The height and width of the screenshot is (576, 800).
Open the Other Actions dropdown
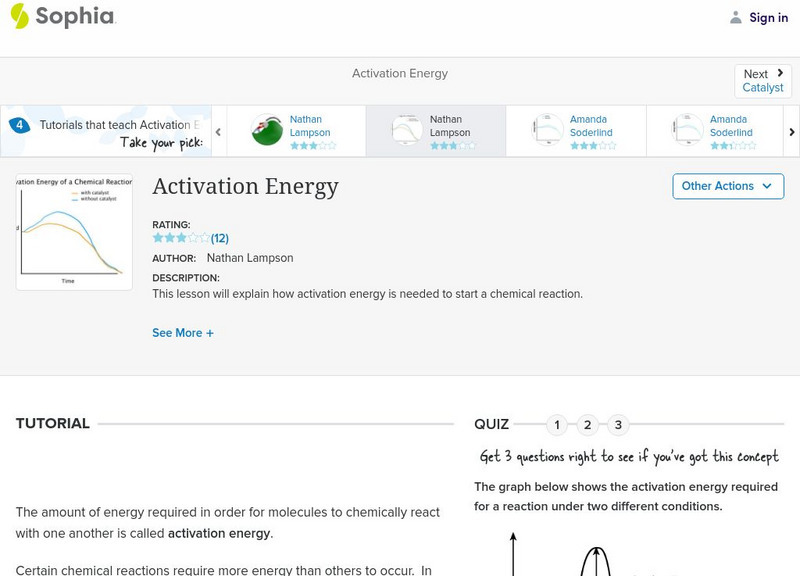727,186
